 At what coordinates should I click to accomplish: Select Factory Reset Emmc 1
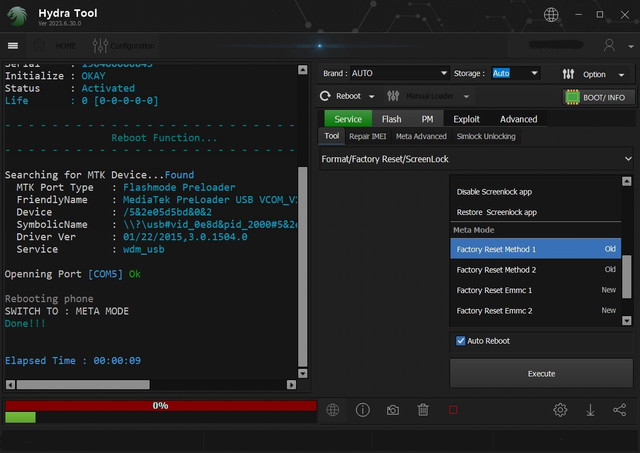pyautogui.click(x=536, y=290)
